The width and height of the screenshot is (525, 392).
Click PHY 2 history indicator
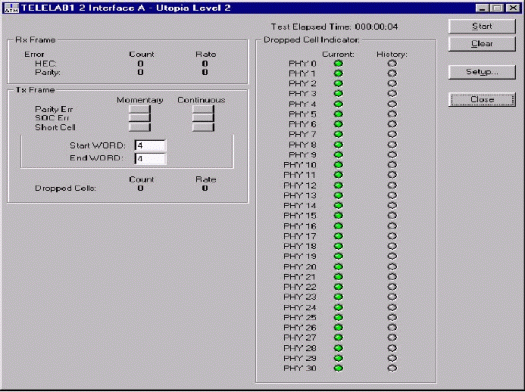pyautogui.click(x=392, y=83)
